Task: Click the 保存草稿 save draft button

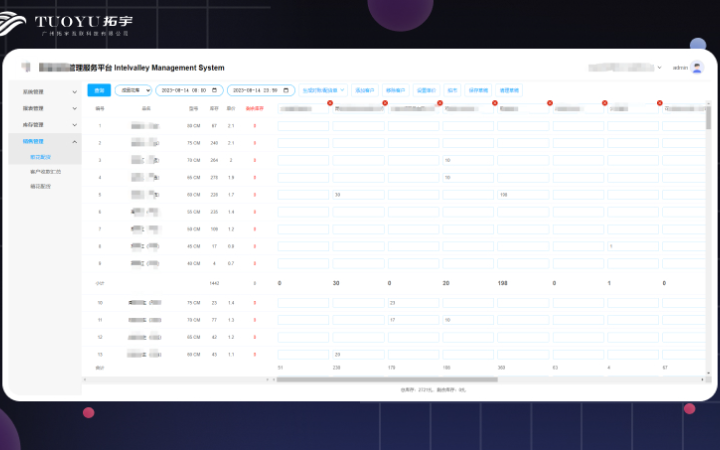Action: point(478,90)
